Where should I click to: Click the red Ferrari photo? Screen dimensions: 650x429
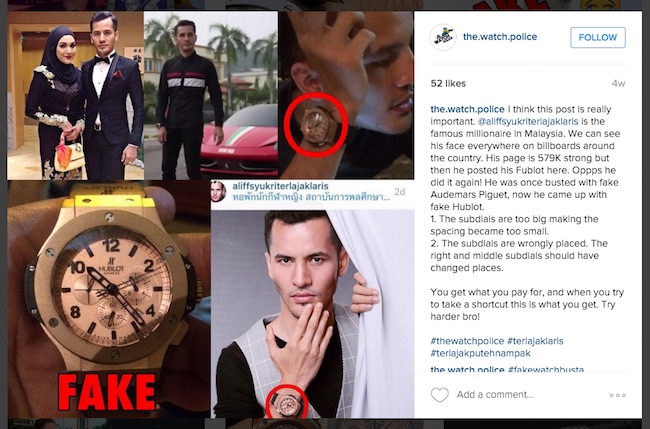pos(211,96)
